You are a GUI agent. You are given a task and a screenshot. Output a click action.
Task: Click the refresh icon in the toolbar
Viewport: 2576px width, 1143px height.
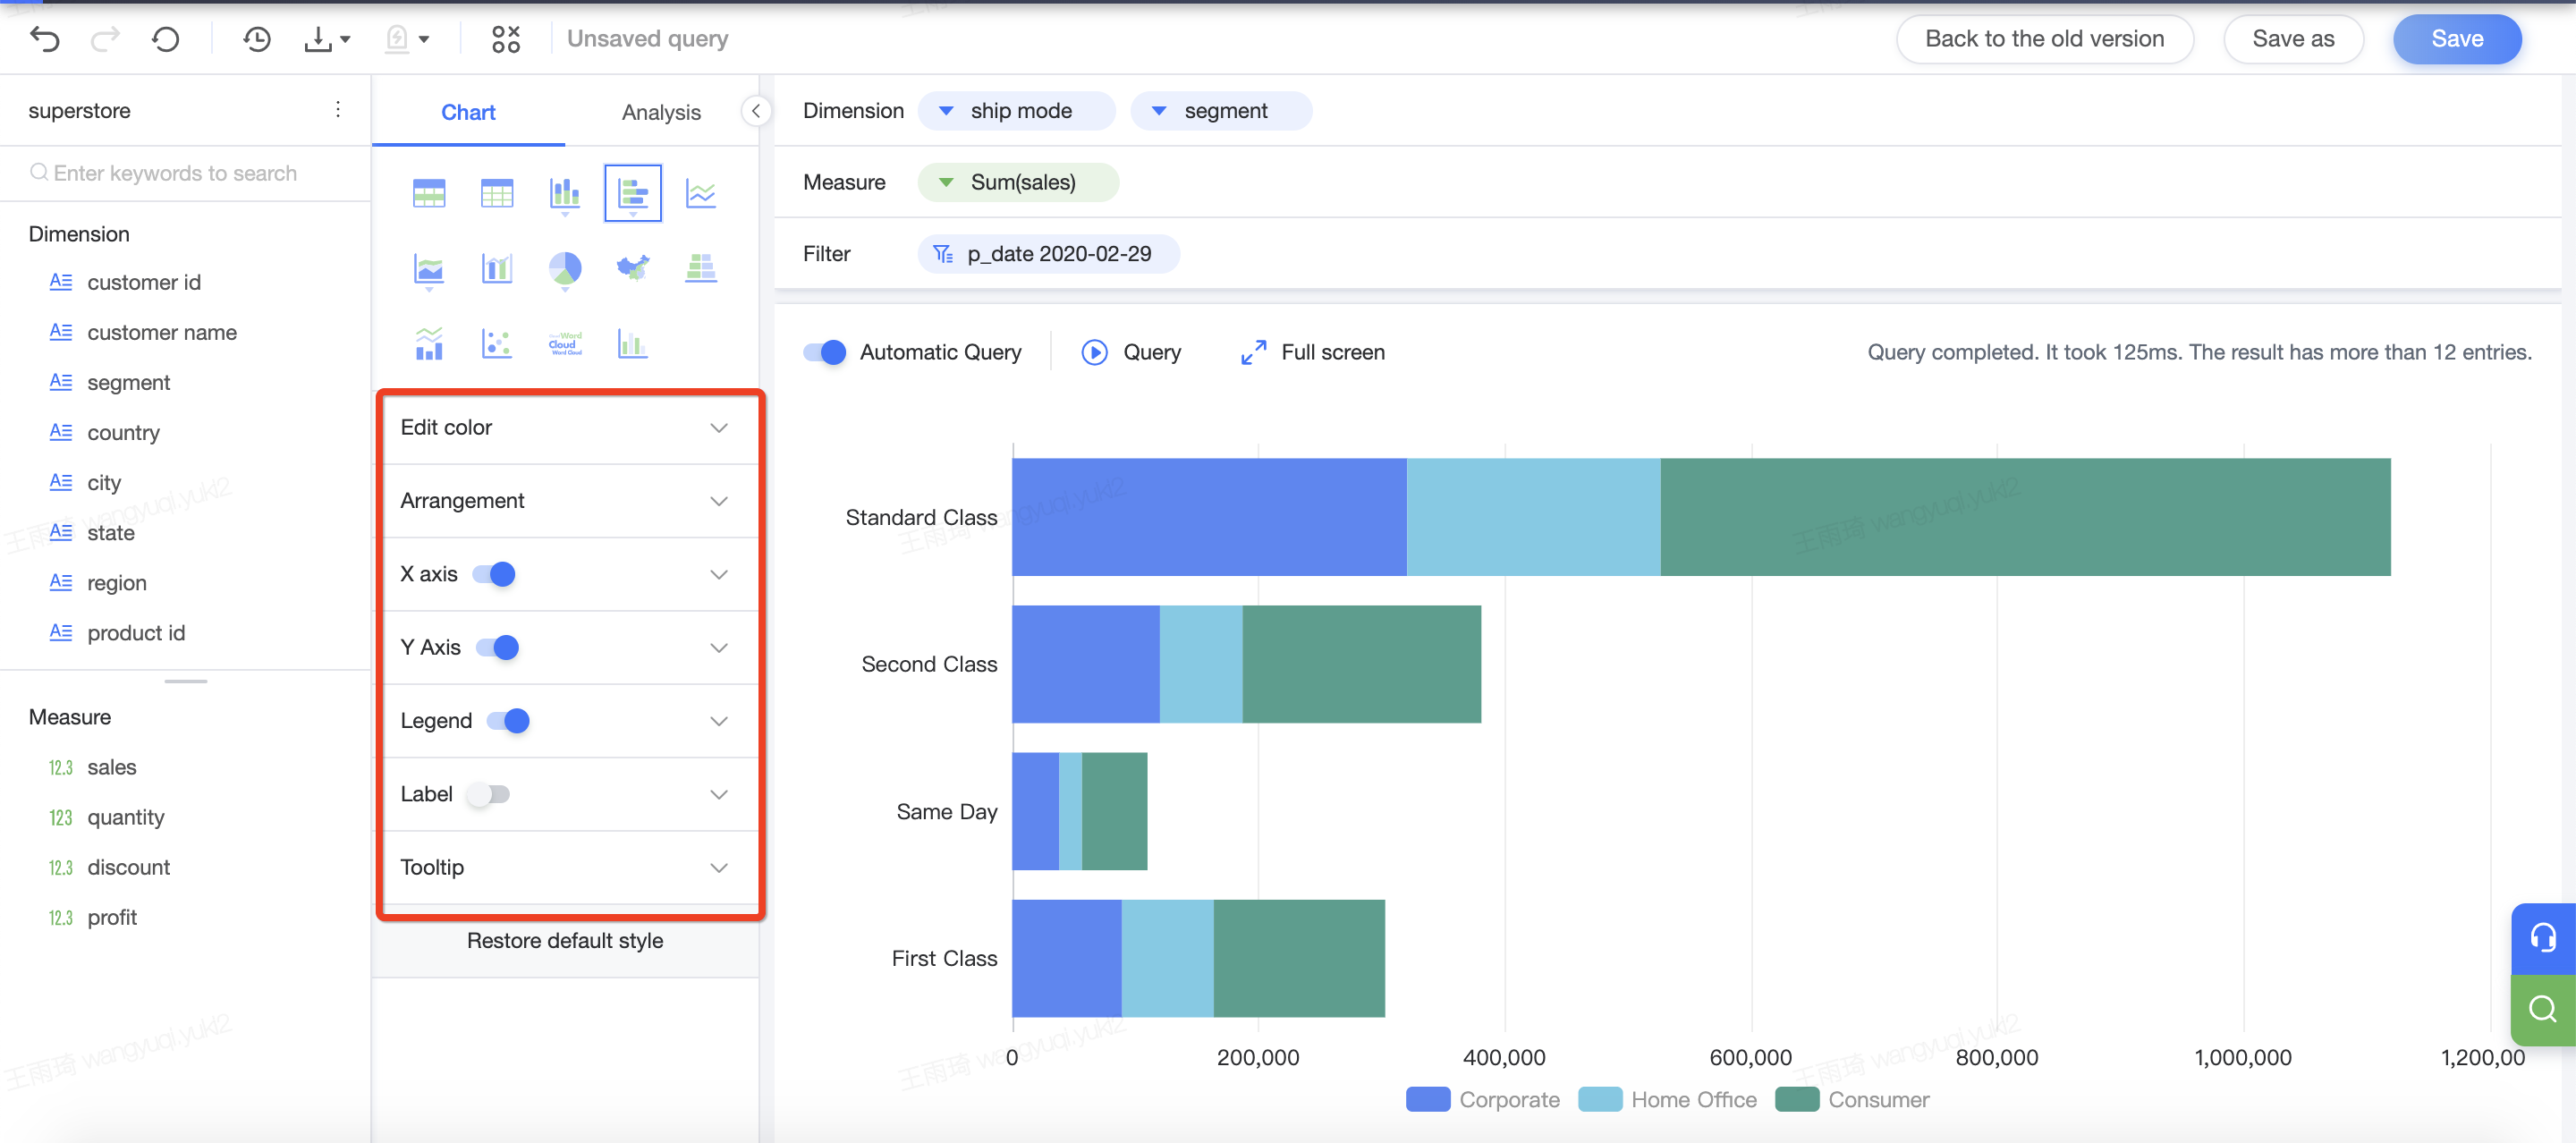(166, 39)
